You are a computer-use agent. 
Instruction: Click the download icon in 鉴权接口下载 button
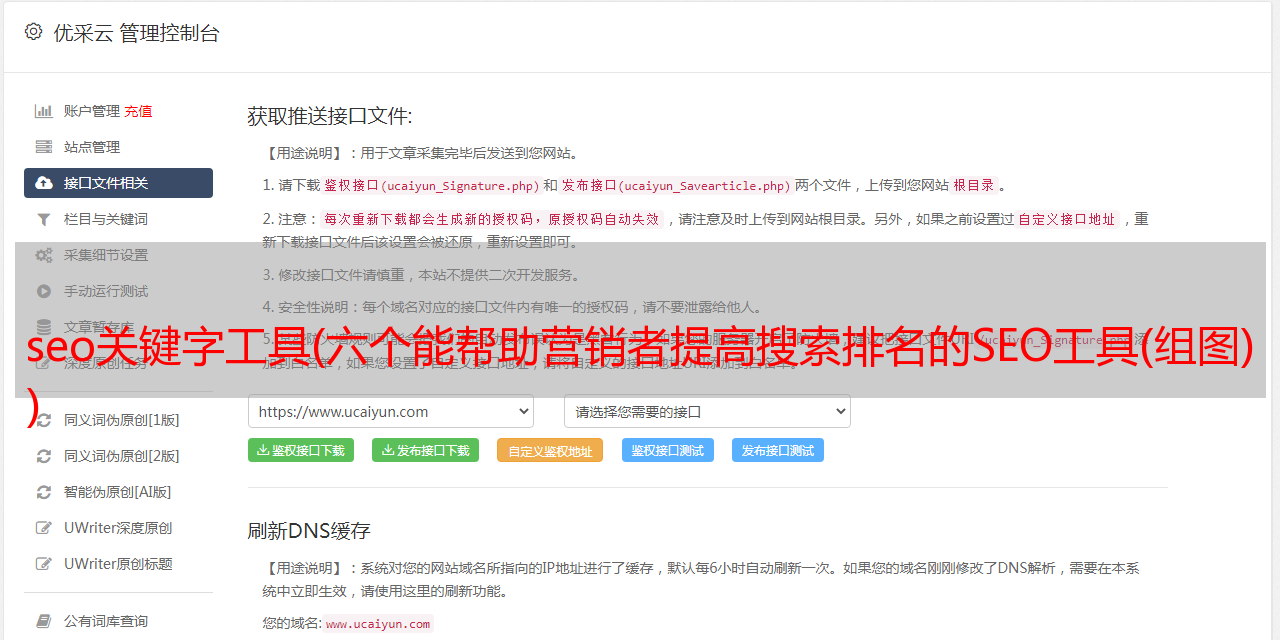tap(263, 450)
